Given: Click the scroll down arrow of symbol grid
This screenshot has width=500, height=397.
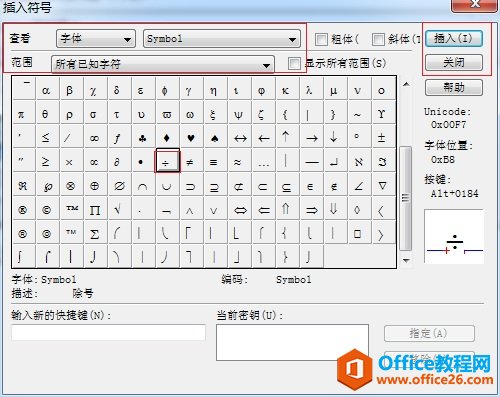Looking at the screenshot, I should [x=406, y=260].
